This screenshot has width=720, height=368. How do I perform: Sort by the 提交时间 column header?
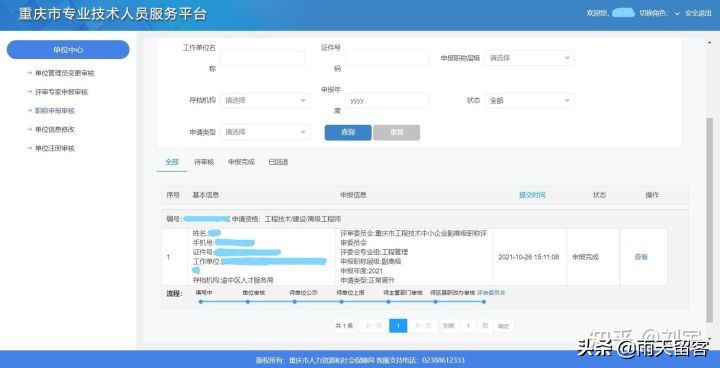coord(532,195)
